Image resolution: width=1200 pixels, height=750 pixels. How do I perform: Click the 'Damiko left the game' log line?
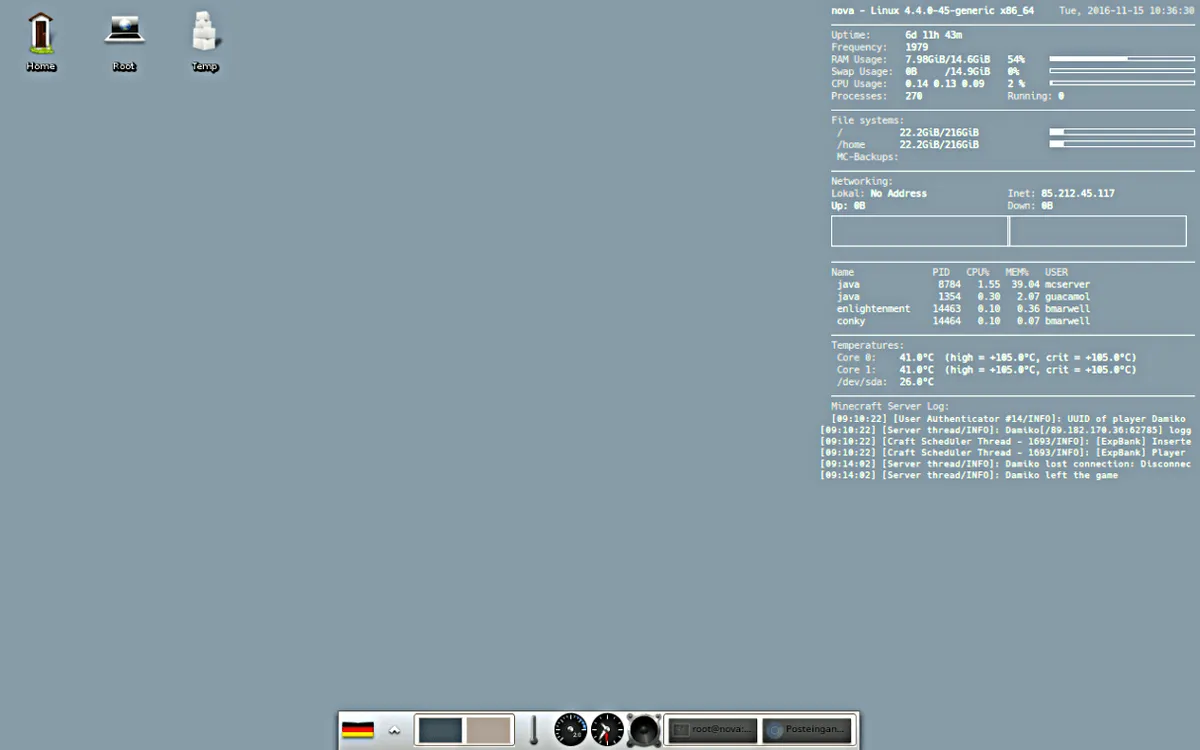point(969,475)
